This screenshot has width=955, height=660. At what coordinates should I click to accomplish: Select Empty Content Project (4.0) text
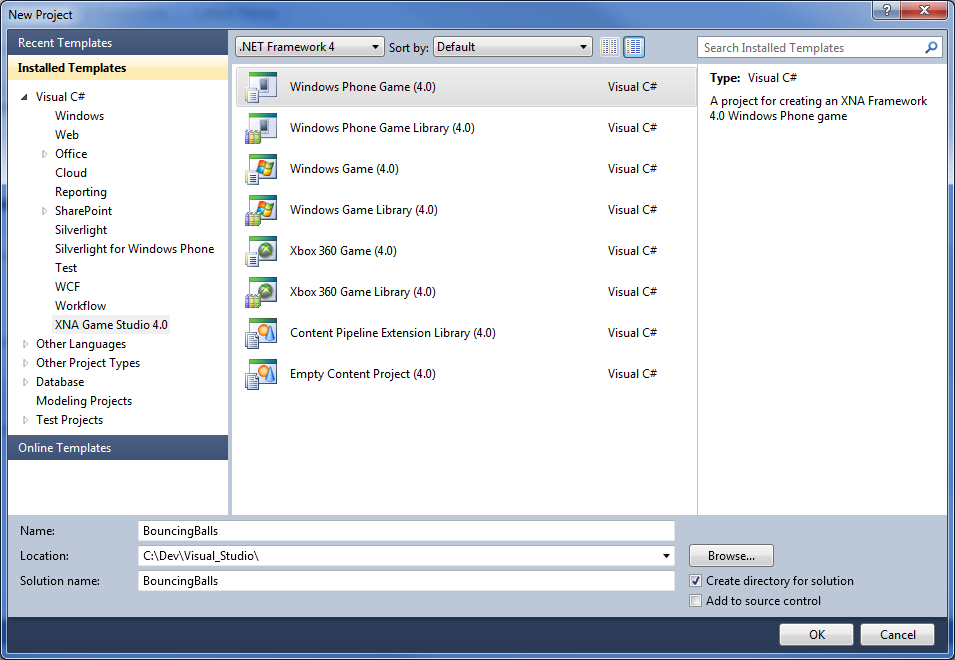pos(362,374)
